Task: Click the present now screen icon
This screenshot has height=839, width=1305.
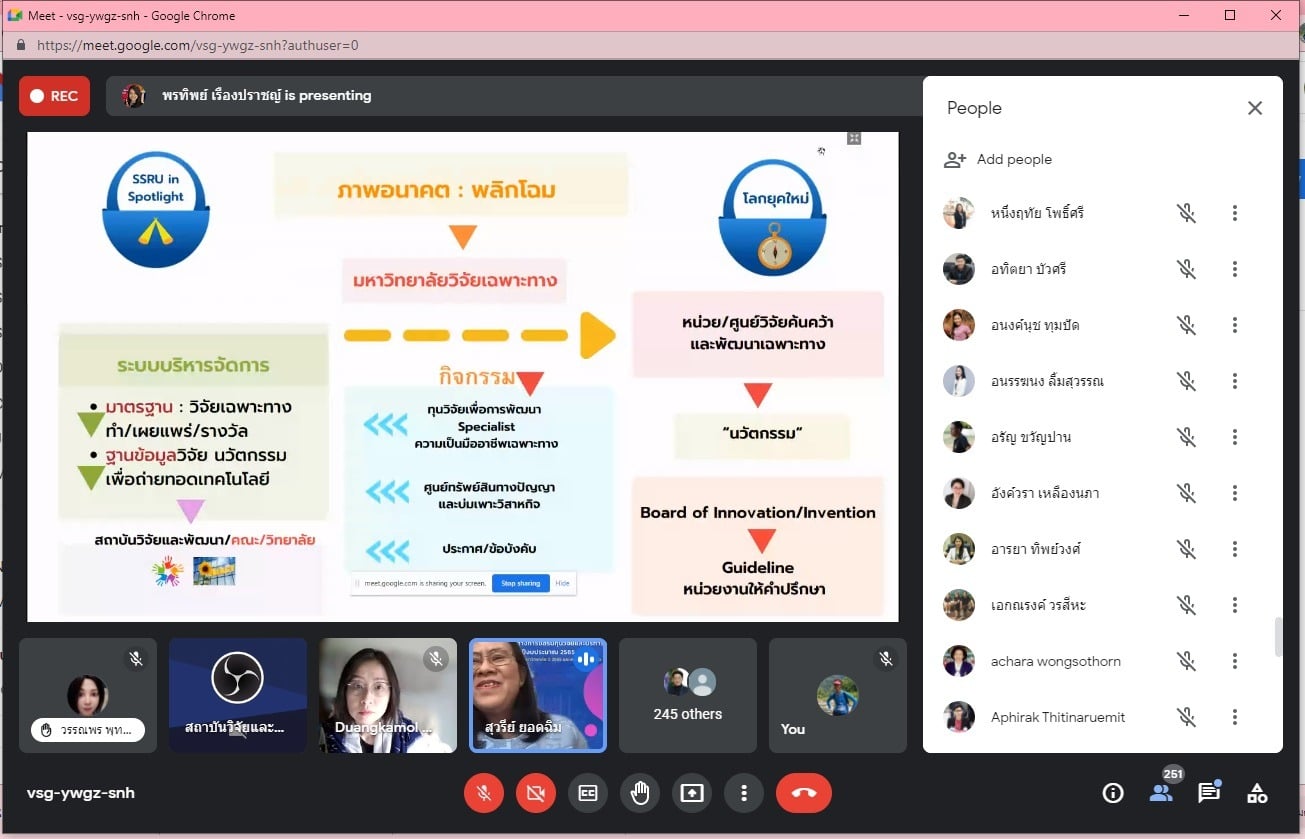Action: (692, 793)
